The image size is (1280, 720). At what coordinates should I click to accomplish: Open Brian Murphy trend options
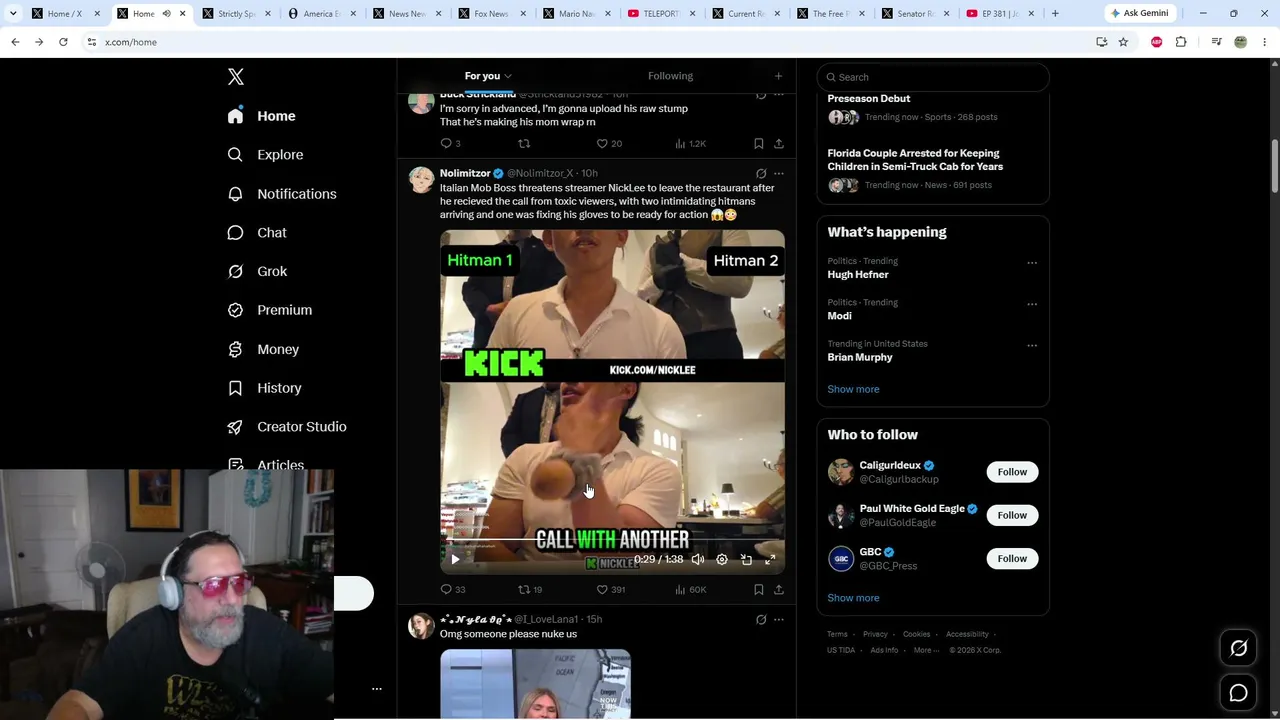coord(1032,346)
